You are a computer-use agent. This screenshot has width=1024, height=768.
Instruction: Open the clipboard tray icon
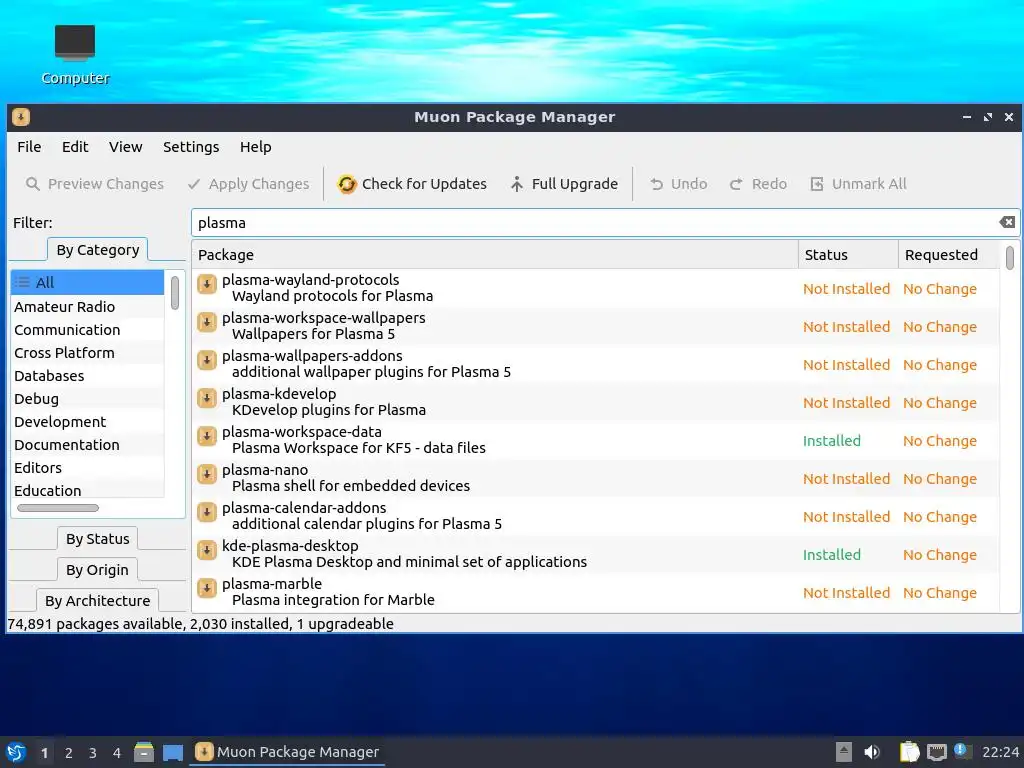coord(909,752)
